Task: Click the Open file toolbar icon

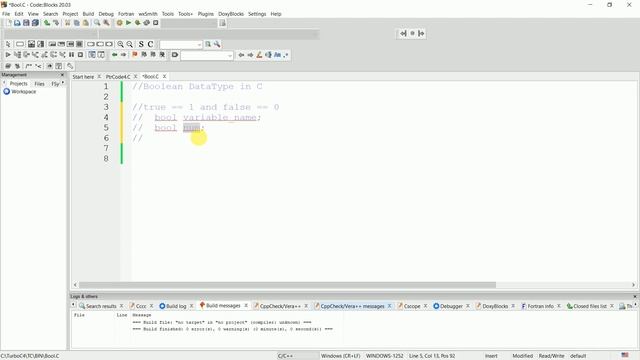Action: tap(17, 23)
